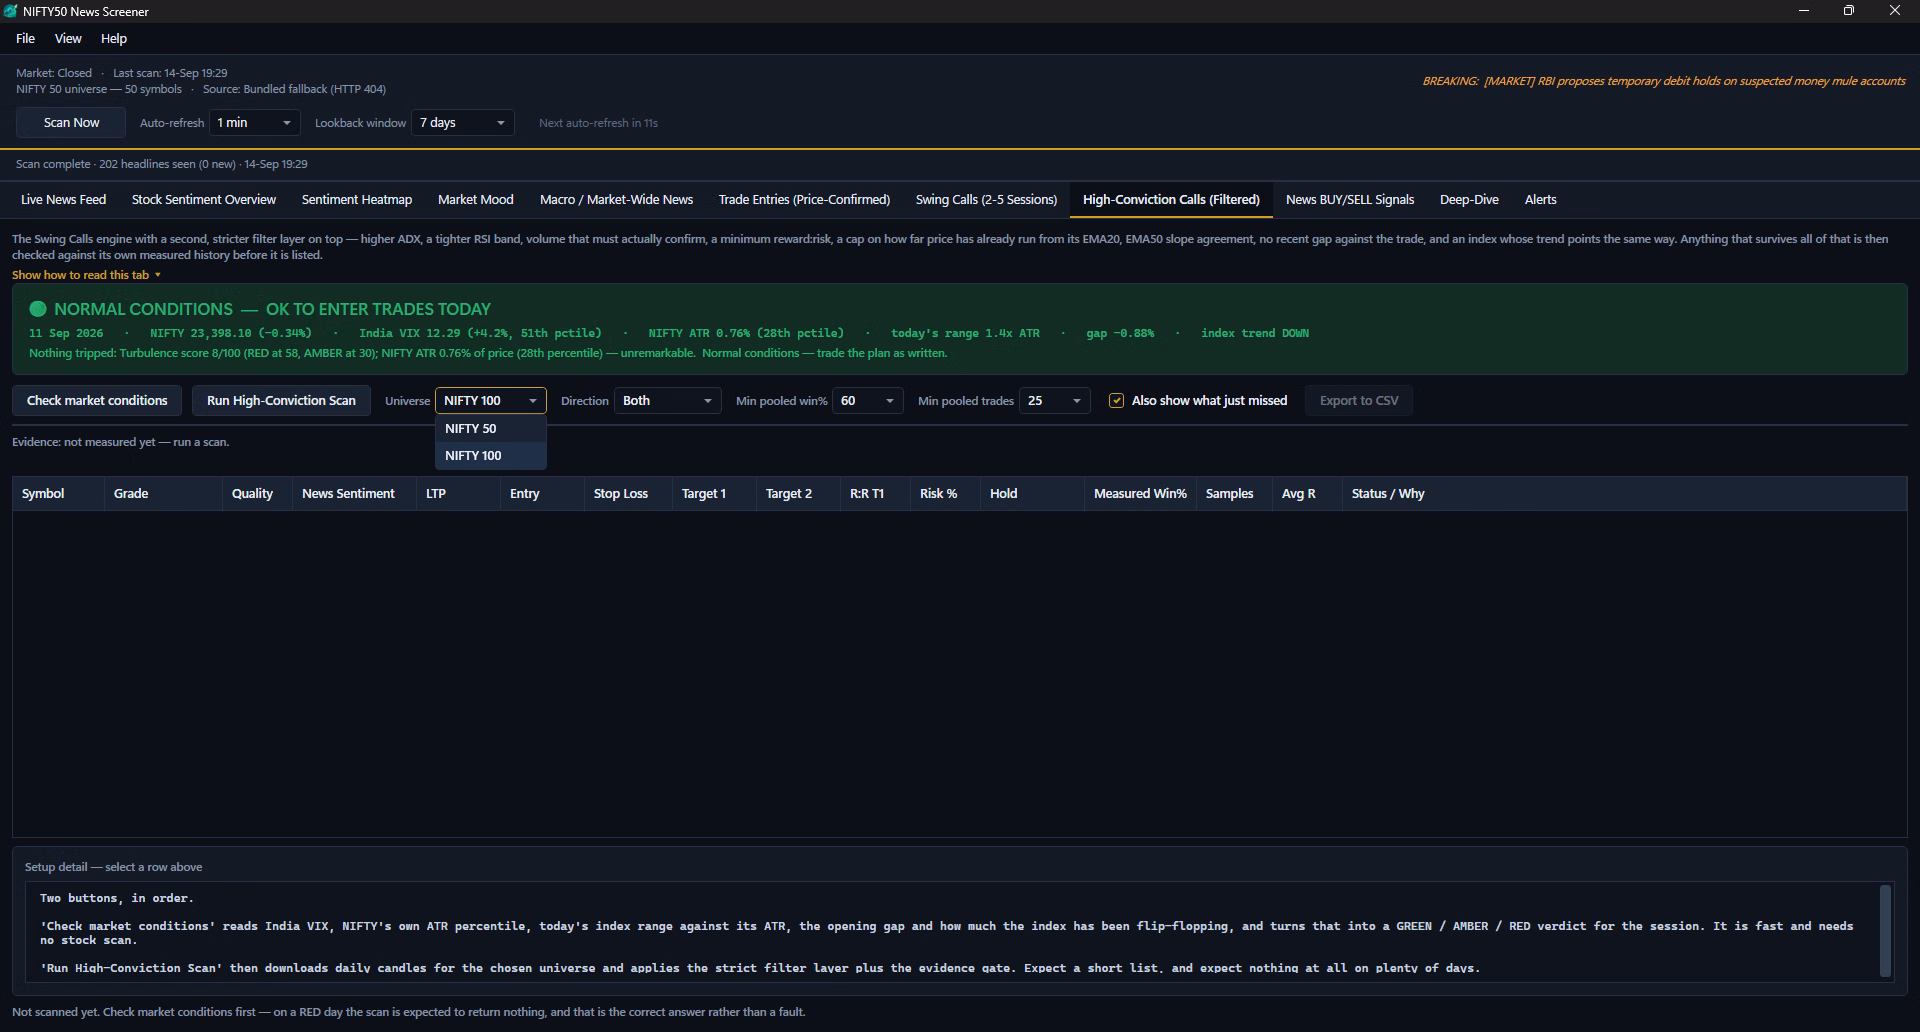1920x1032 pixels.
Task: Switch to Market Mood tab
Action: click(x=476, y=200)
